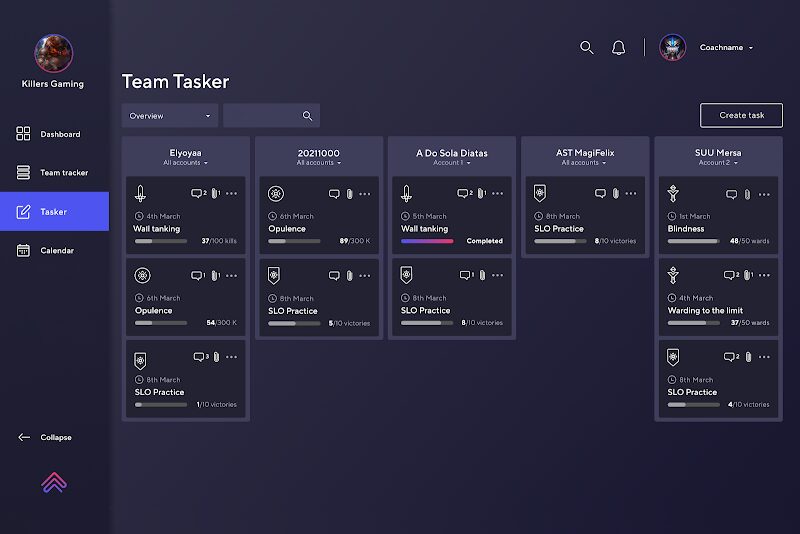Click the Team Tasker page heading

click(x=175, y=82)
